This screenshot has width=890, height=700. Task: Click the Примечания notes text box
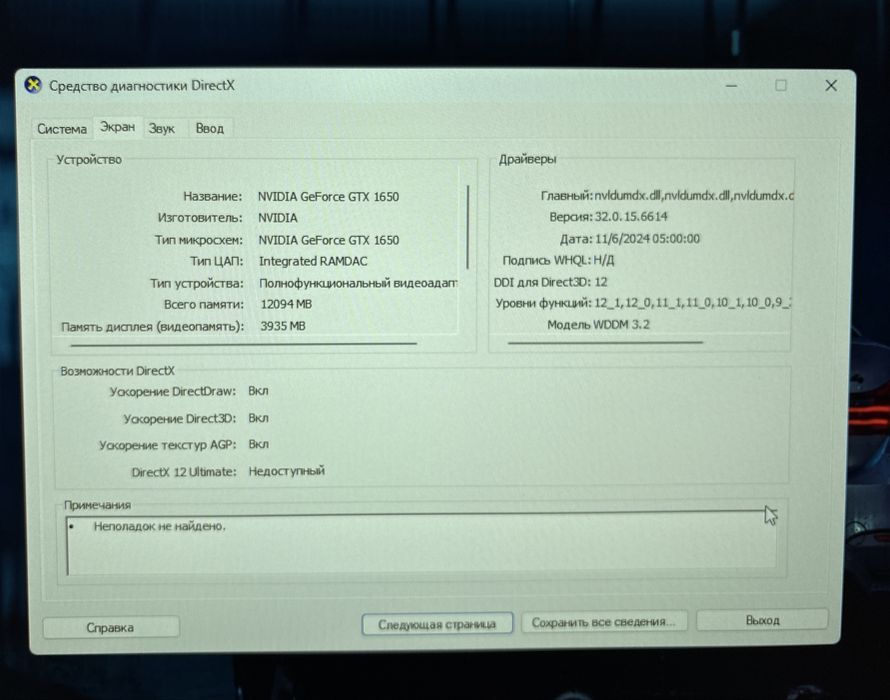tap(421, 544)
